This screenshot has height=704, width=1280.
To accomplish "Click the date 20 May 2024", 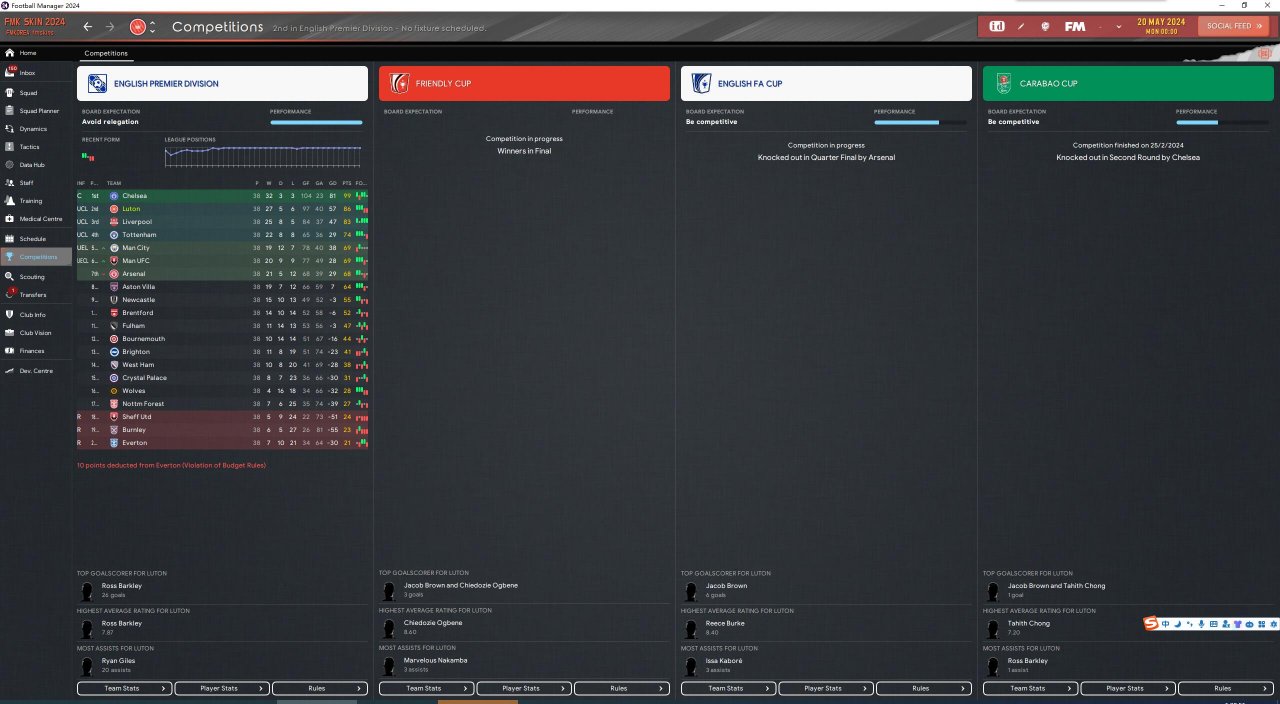I will (1160, 22).
